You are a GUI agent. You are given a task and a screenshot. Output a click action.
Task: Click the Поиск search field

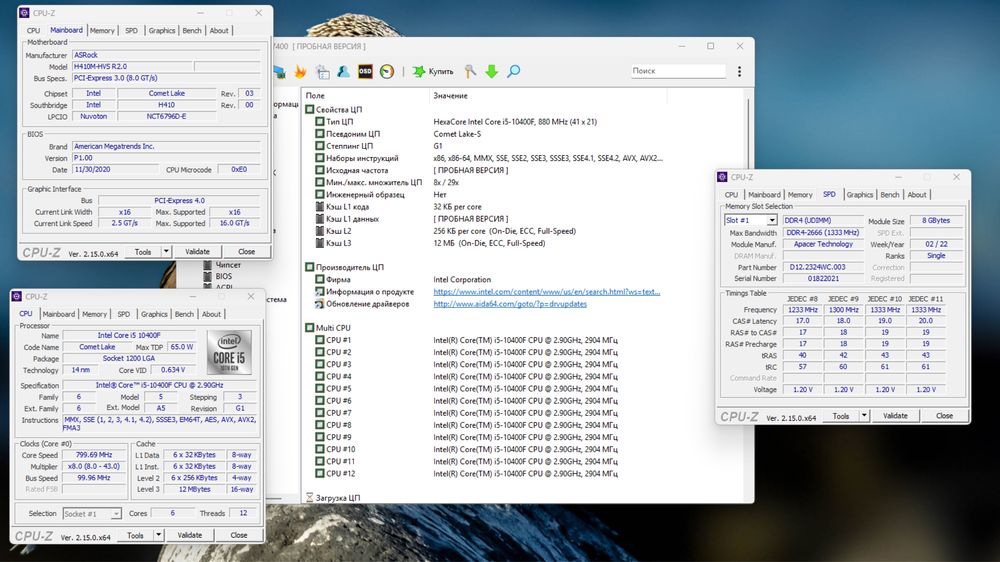pos(677,71)
